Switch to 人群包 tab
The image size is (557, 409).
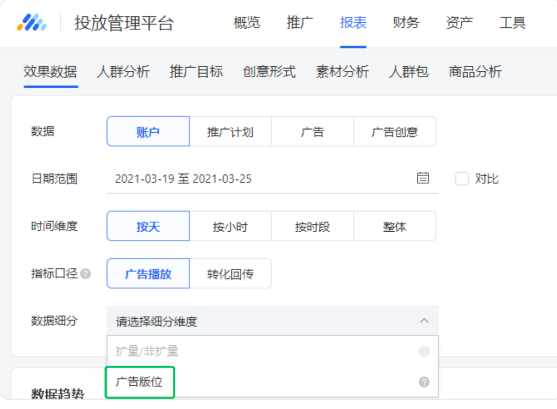point(409,71)
